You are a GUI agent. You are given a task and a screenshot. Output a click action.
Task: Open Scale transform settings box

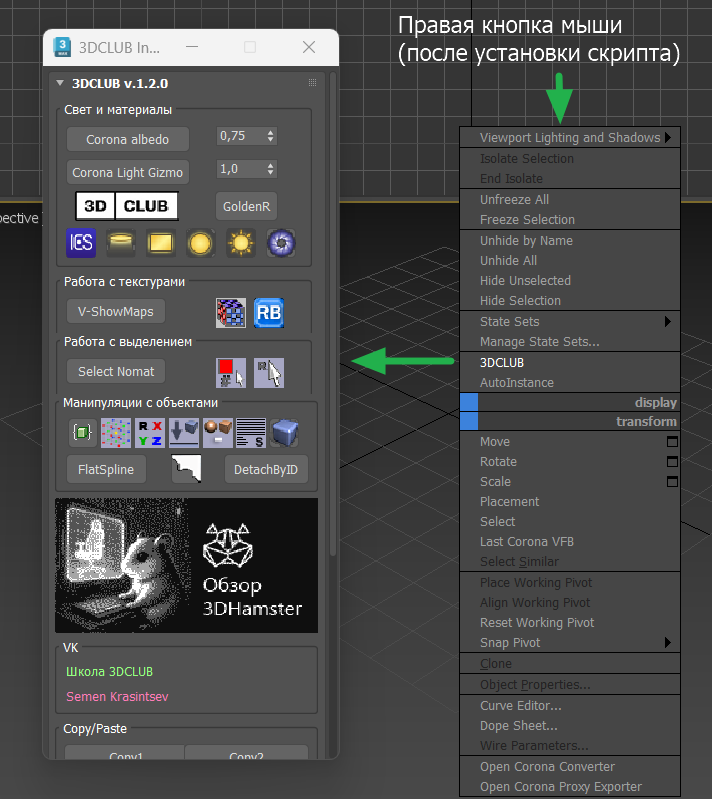click(x=672, y=482)
